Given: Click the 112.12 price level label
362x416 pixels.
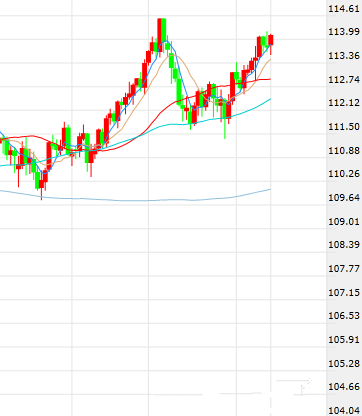Looking at the screenshot, I should (344, 103).
